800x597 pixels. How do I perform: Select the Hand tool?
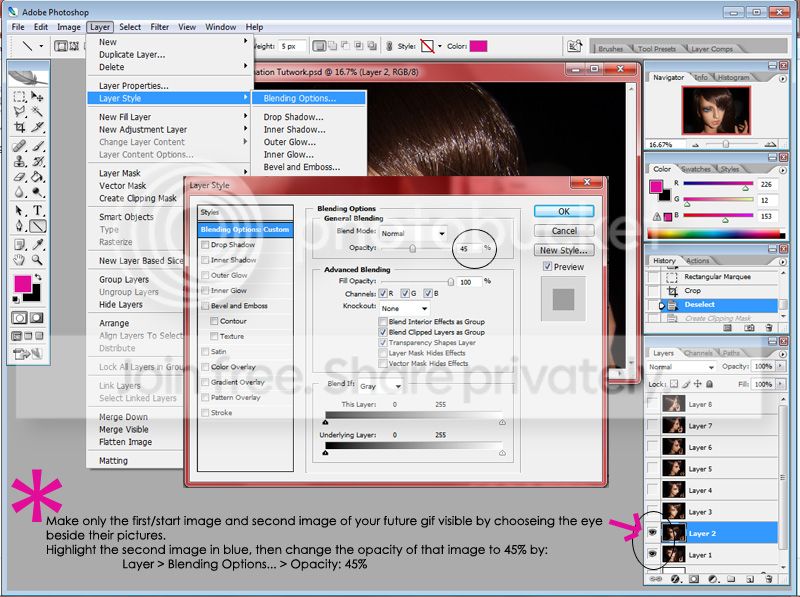tap(19, 260)
